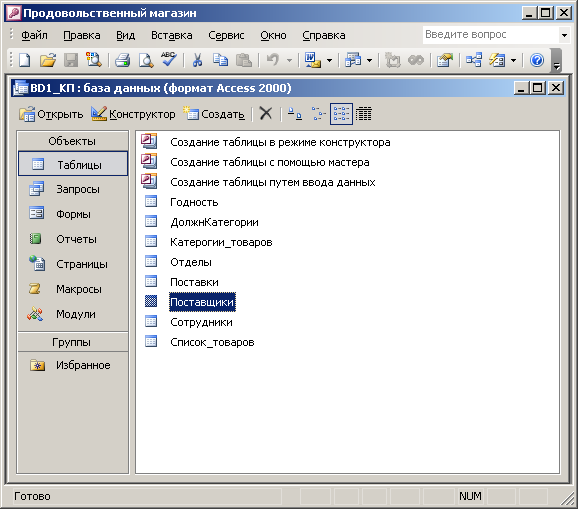Open Print Preview from the toolbar
The image size is (578, 509).
(x=146, y=60)
